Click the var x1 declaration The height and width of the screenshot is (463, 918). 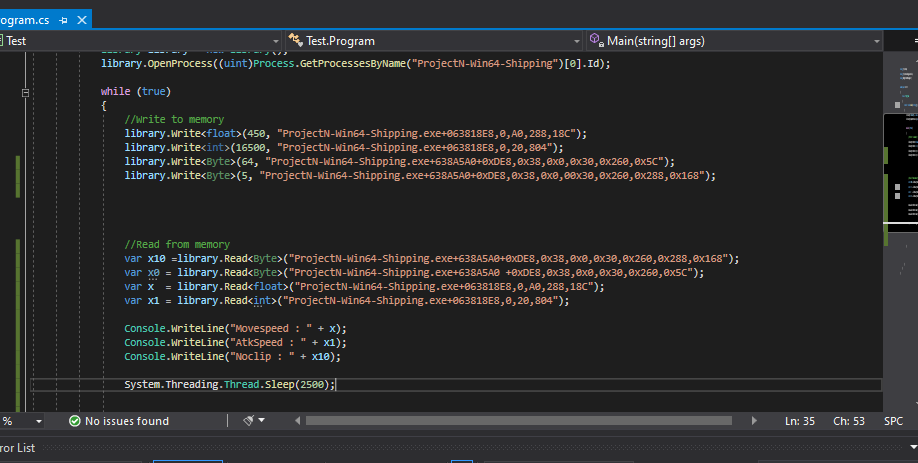click(x=347, y=301)
